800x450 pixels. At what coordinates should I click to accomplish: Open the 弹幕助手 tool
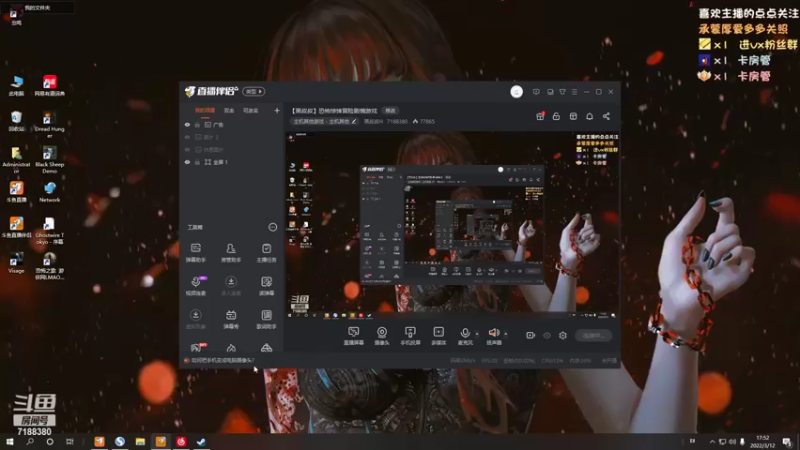click(195, 253)
